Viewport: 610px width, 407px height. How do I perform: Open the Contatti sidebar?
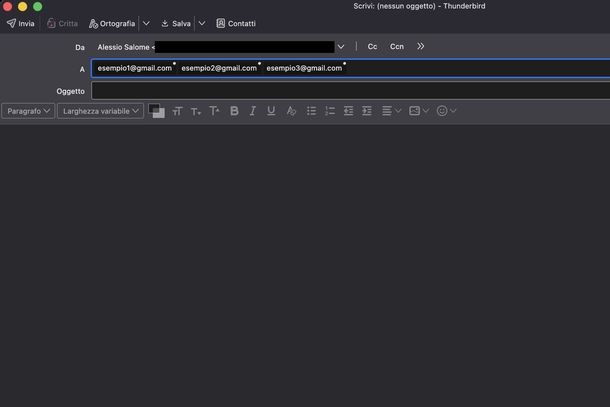pos(236,23)
